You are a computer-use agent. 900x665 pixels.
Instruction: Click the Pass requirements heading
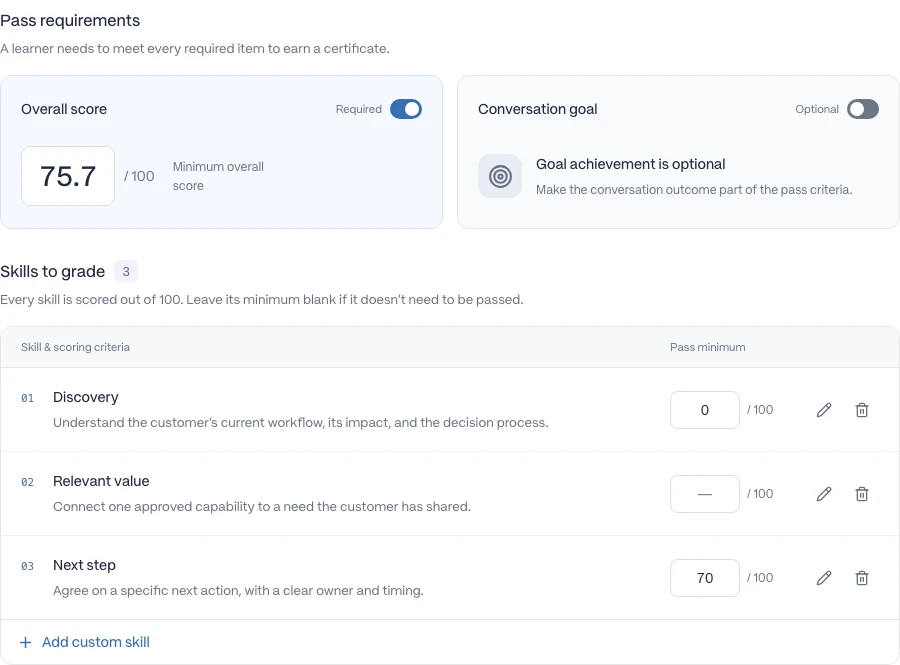click(70, 21)
